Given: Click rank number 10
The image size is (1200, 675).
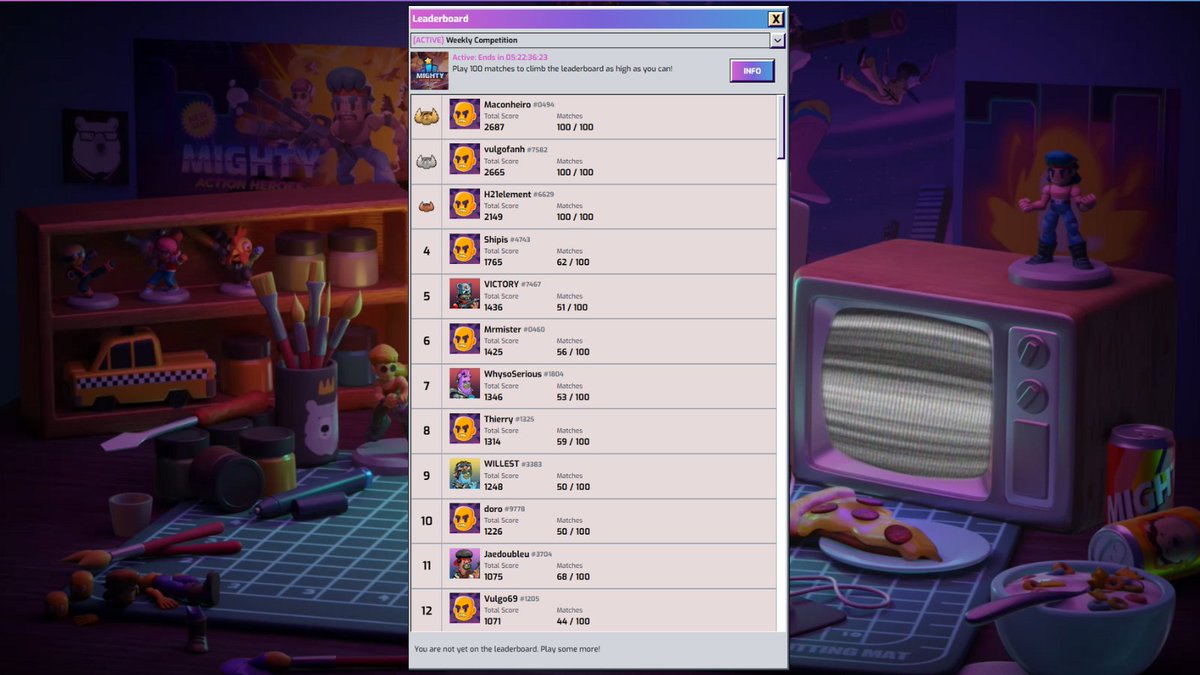Looking at the screenshot, I should point(427,521).
